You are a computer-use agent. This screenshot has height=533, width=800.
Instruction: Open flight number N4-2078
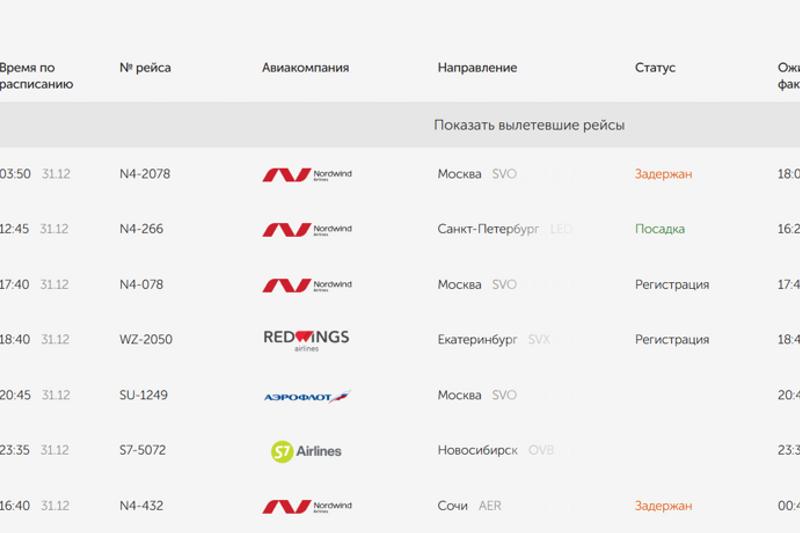click(145, 174)
